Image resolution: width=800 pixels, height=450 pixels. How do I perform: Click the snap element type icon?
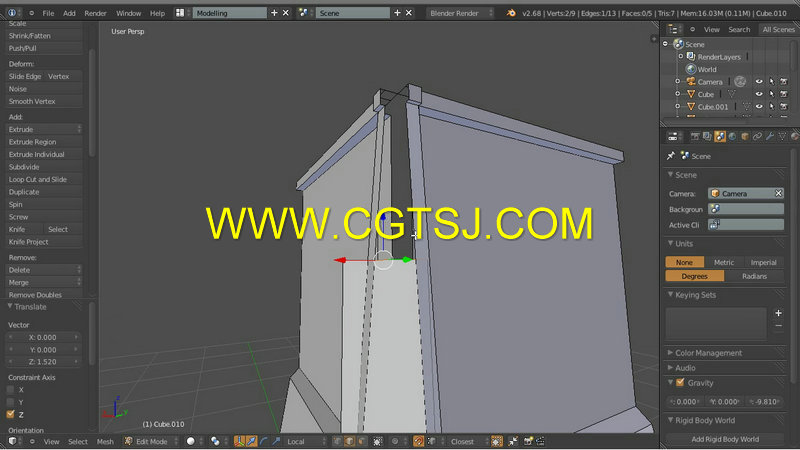coord(432,441)
